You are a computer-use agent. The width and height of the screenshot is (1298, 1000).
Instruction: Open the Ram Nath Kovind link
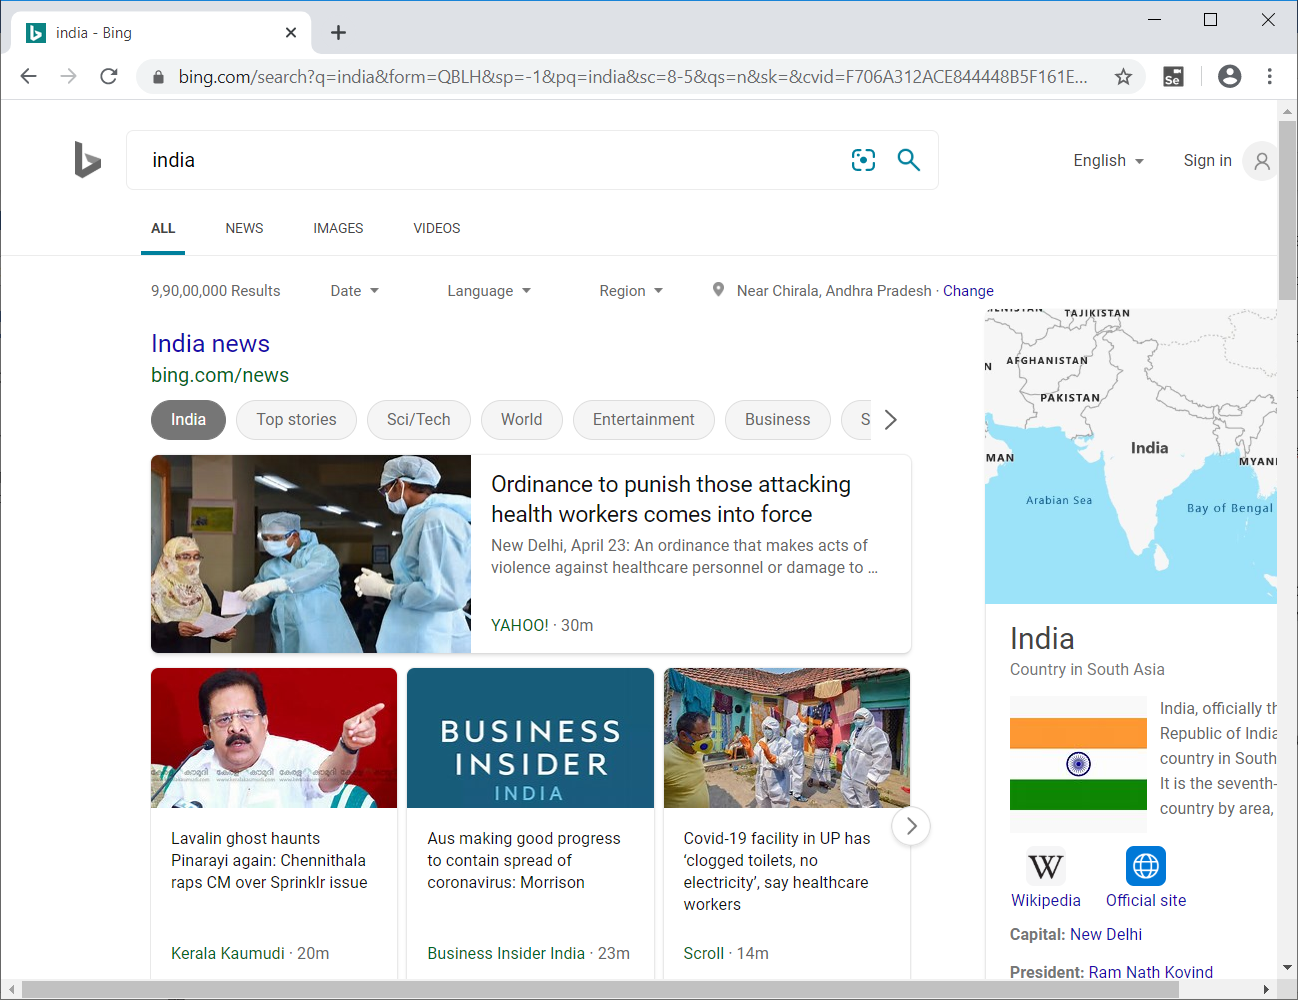(x=1151, y=972)
